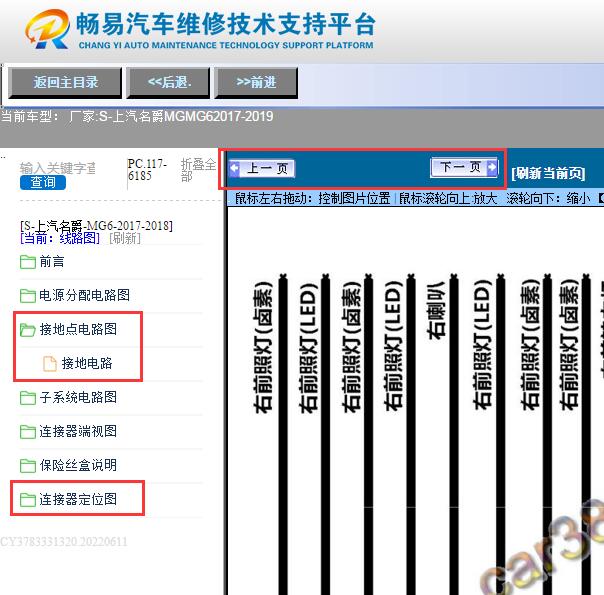This screenshot has height=595, width=604.
Task: Click the 右喇叭 label in the diagram
Action: coord(436,310)
